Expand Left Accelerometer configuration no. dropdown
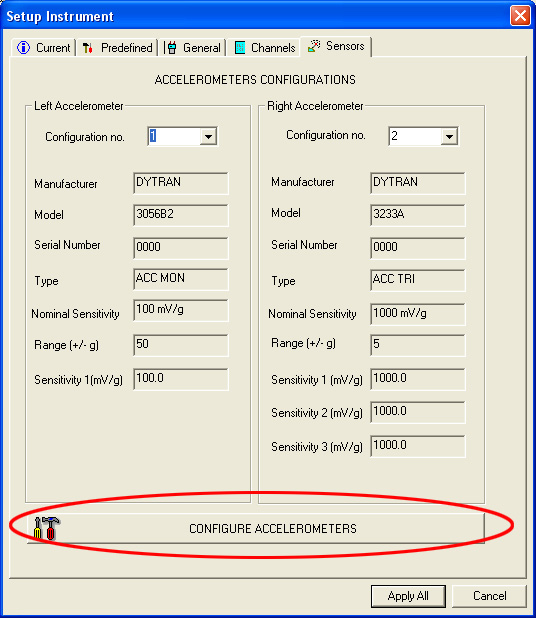 point(208,137)
